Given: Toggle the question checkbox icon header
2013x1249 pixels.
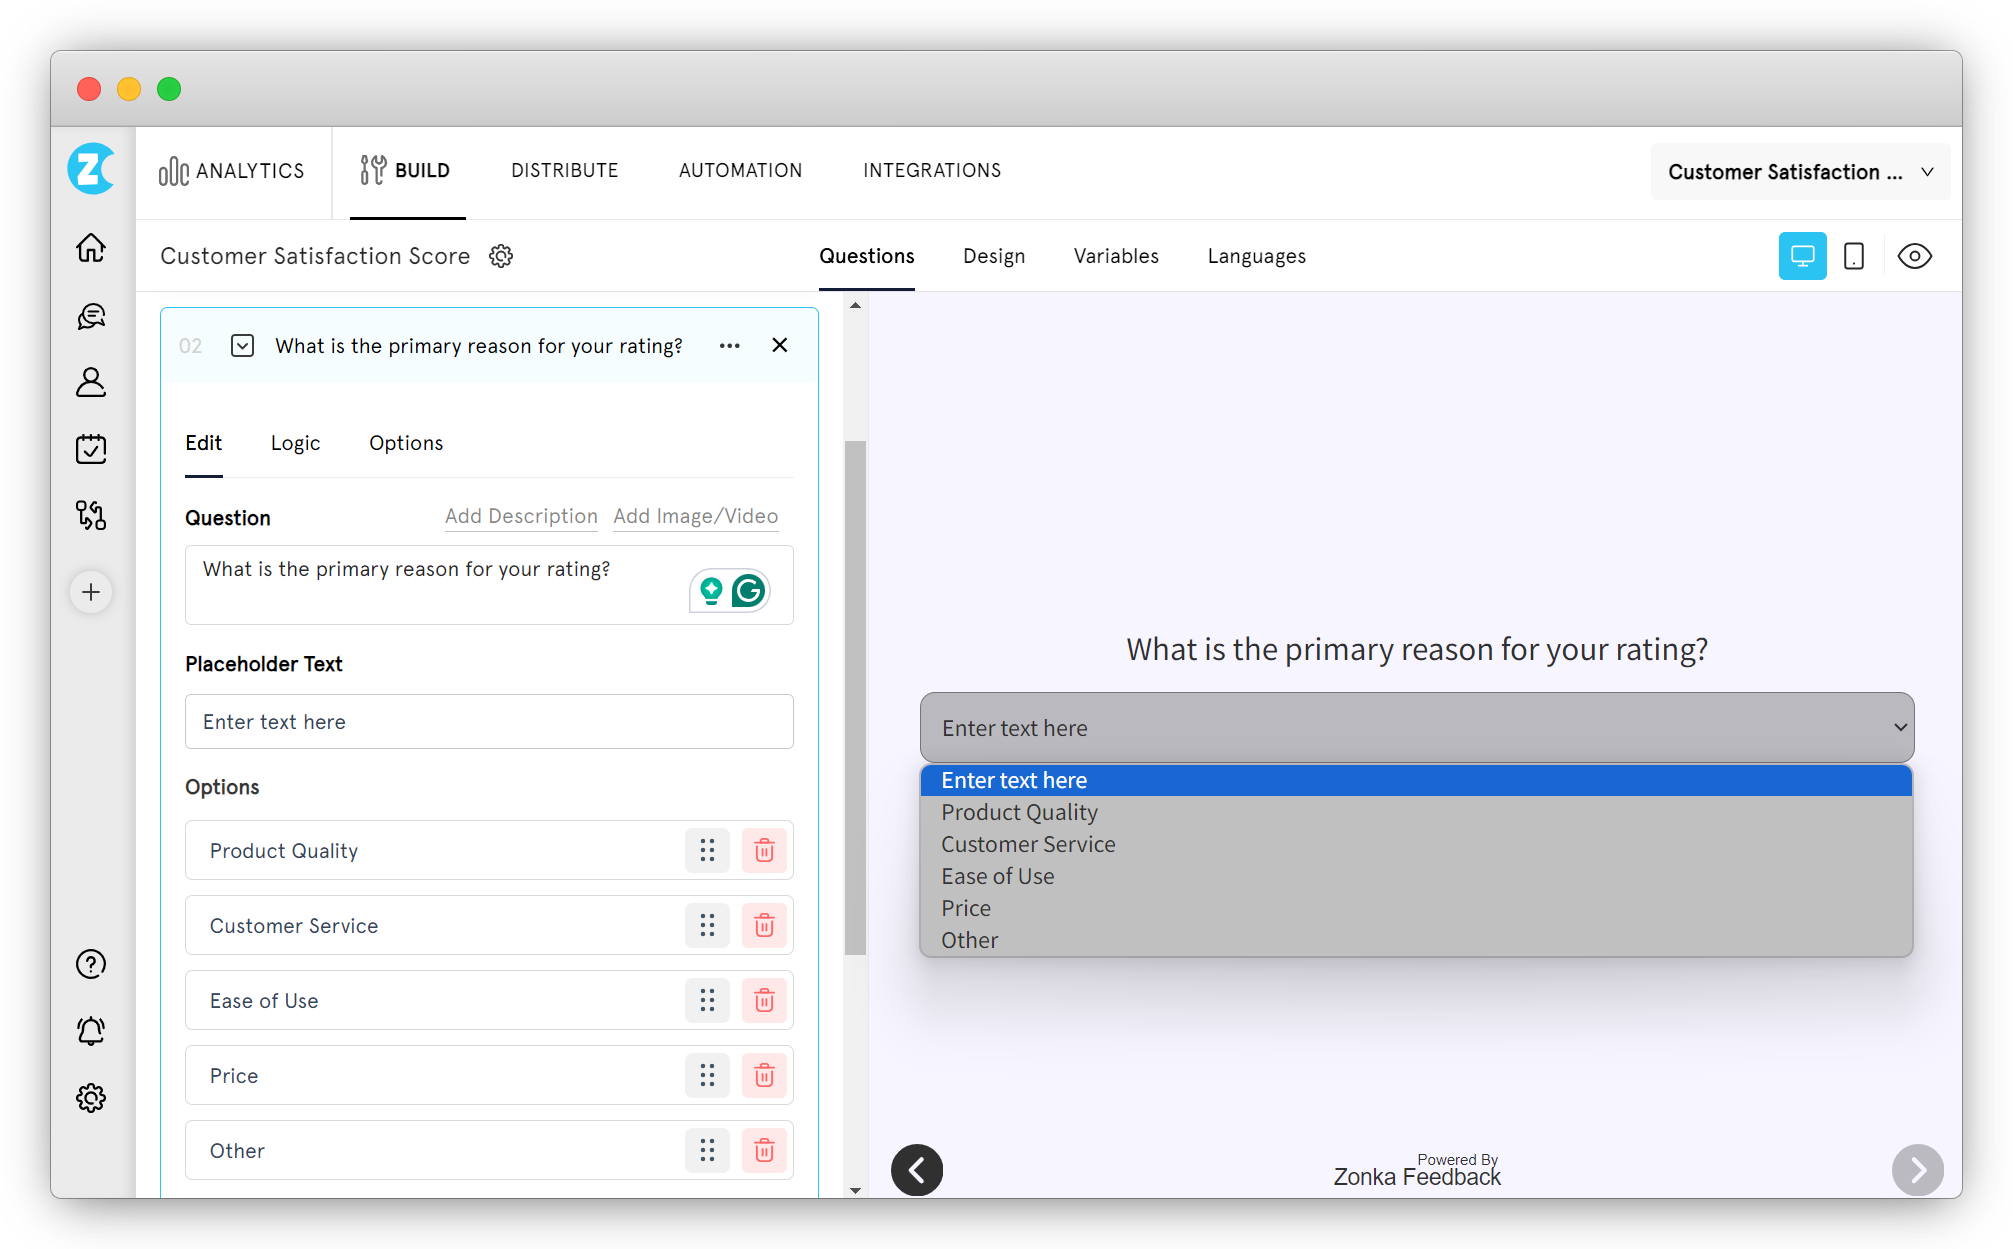Looking at the screenshot, I should pyautogui.click(x=243, y=345).
